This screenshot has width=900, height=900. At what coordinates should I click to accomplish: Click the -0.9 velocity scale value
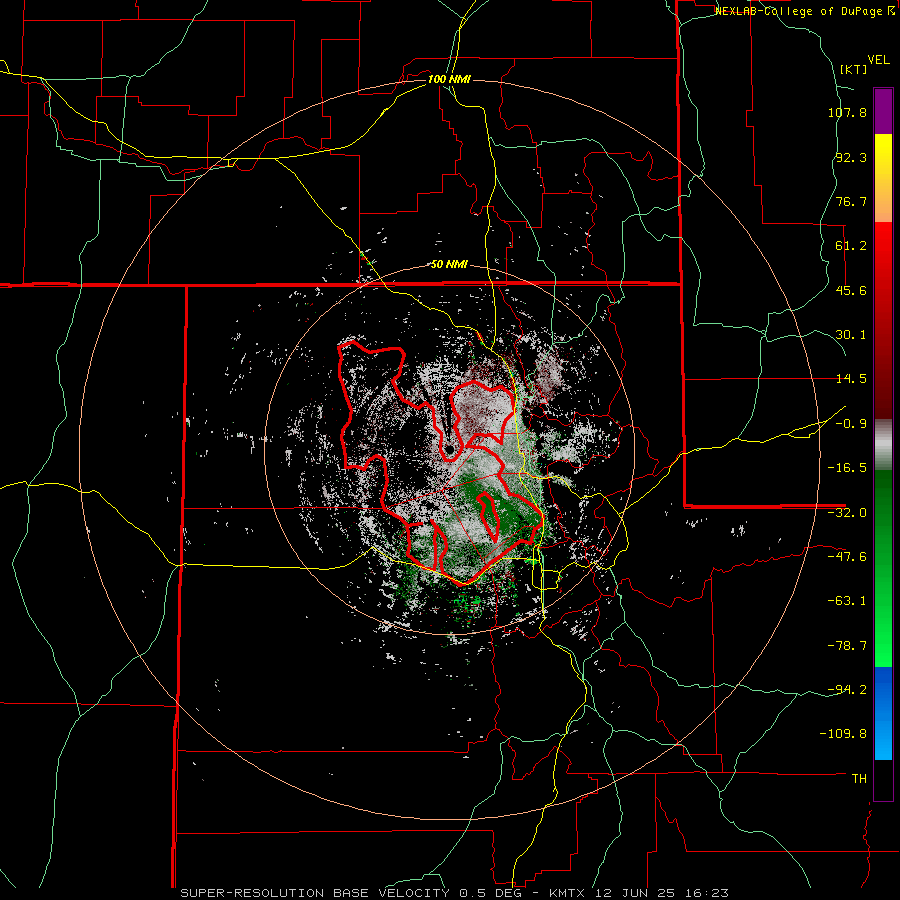point(851,424)
